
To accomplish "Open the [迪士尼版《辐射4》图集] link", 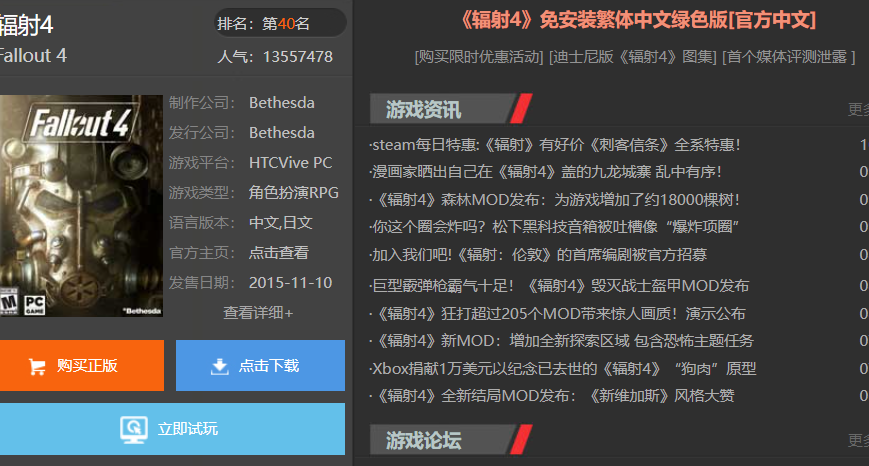I will click(633, 57).
